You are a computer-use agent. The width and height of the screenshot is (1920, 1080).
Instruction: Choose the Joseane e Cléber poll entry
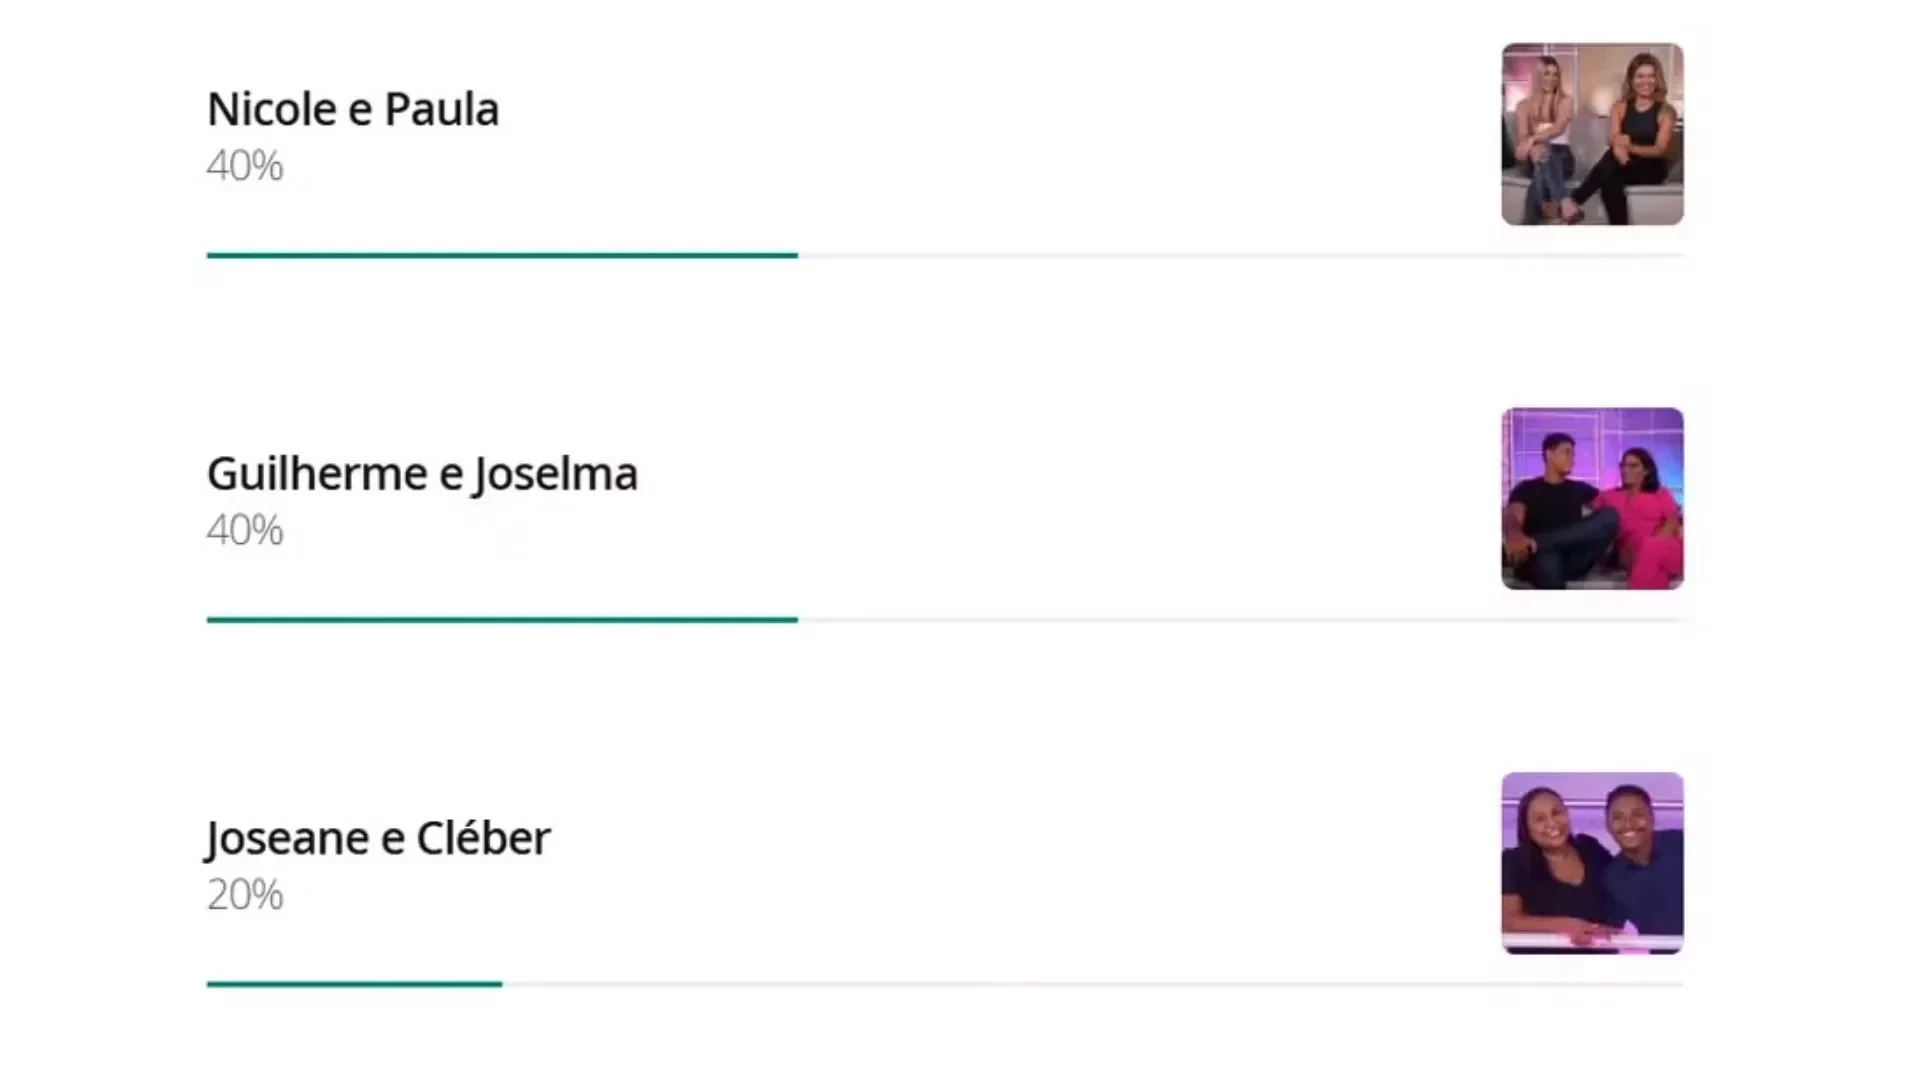(377, 838)
